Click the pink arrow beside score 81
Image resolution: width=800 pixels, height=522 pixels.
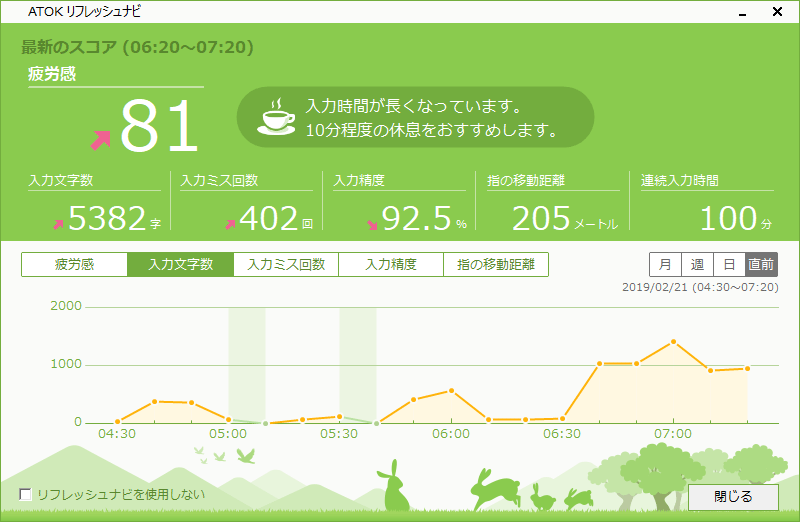tap(101, 140)
